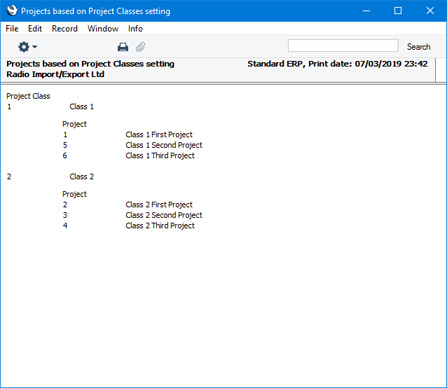Screen dimensions: 447x388
Task: Open the Edit menu
Action: [x=35, y=29]
